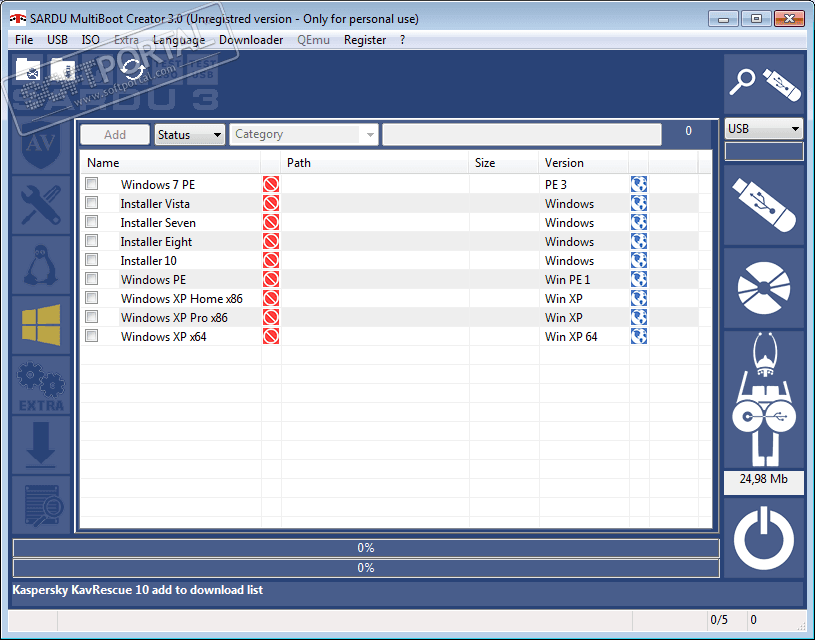The image size is (815, 640).
Task: Sort by the Path column header
Action: pos(375,163)
